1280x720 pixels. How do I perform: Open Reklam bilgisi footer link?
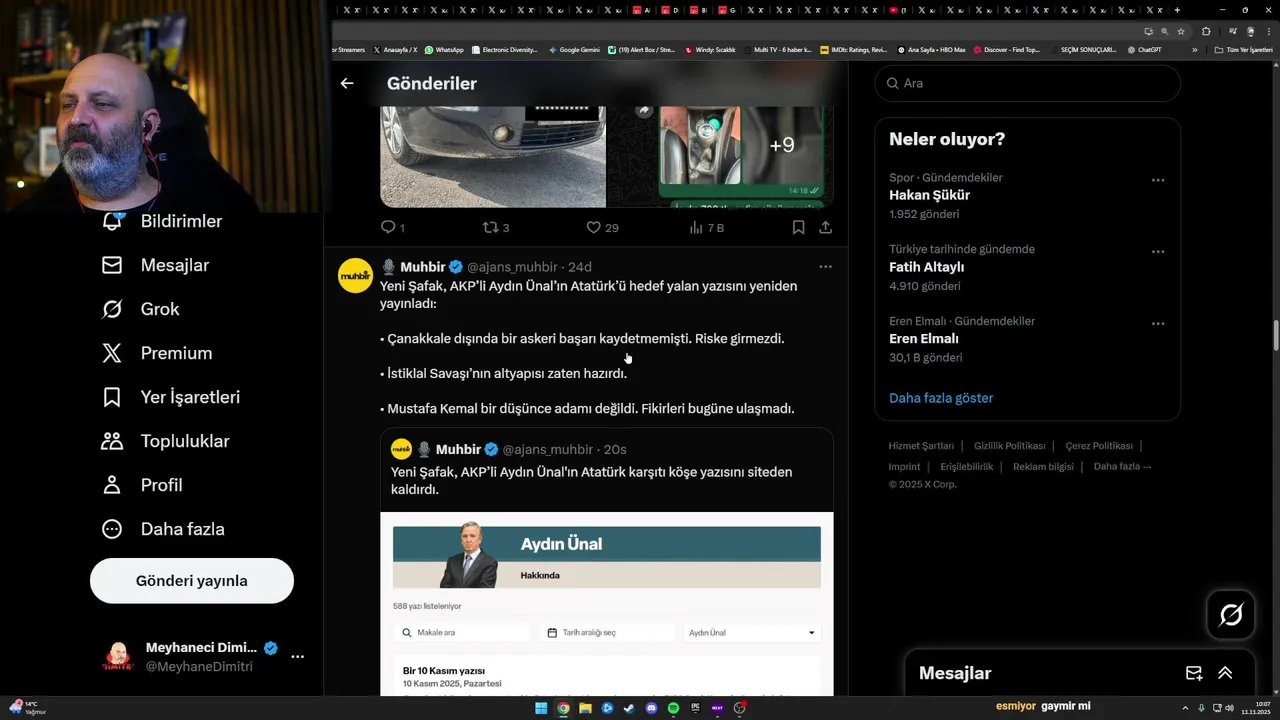tap(1043, 467)
